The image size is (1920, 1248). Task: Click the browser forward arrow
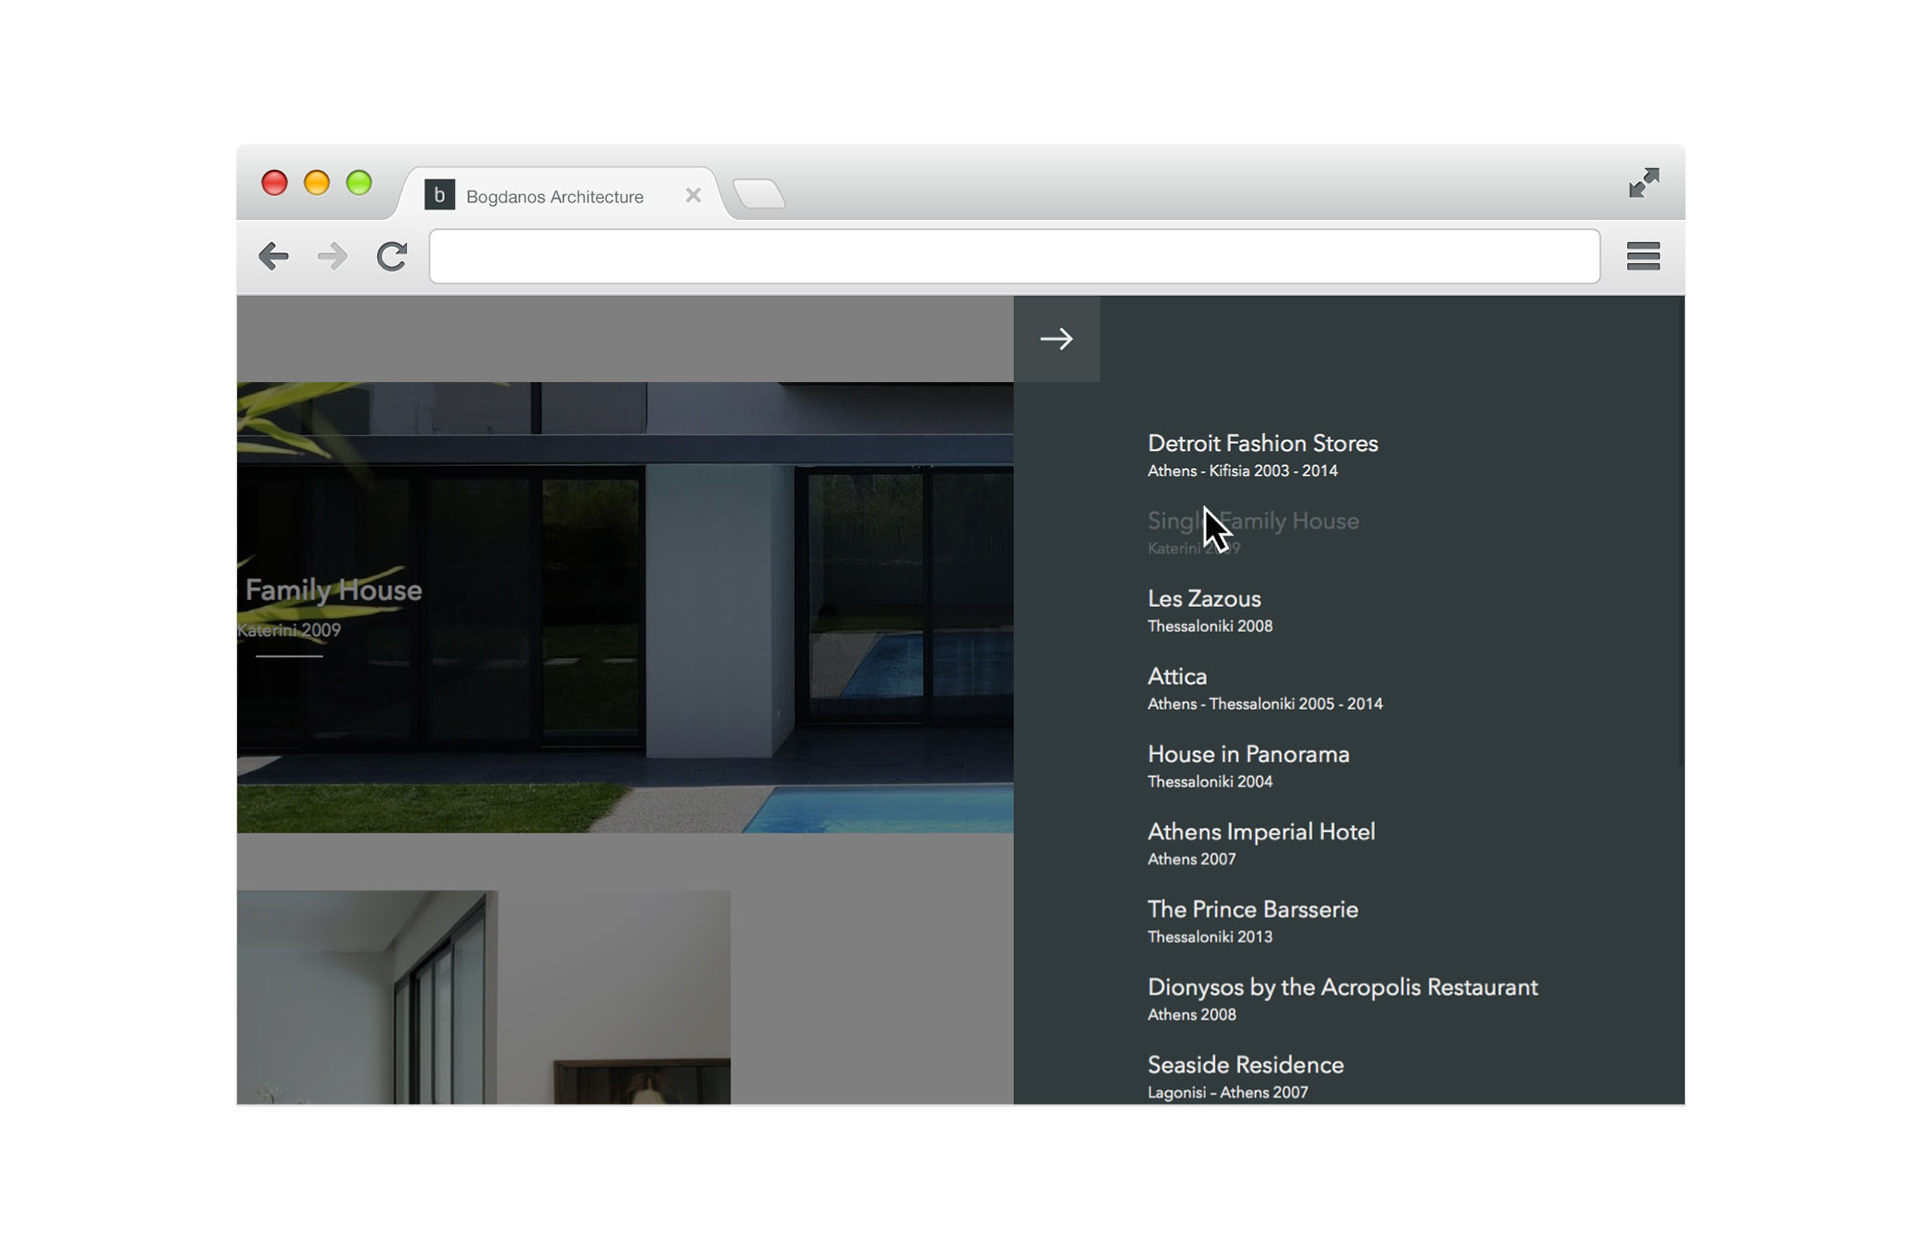tap(332, 256)
